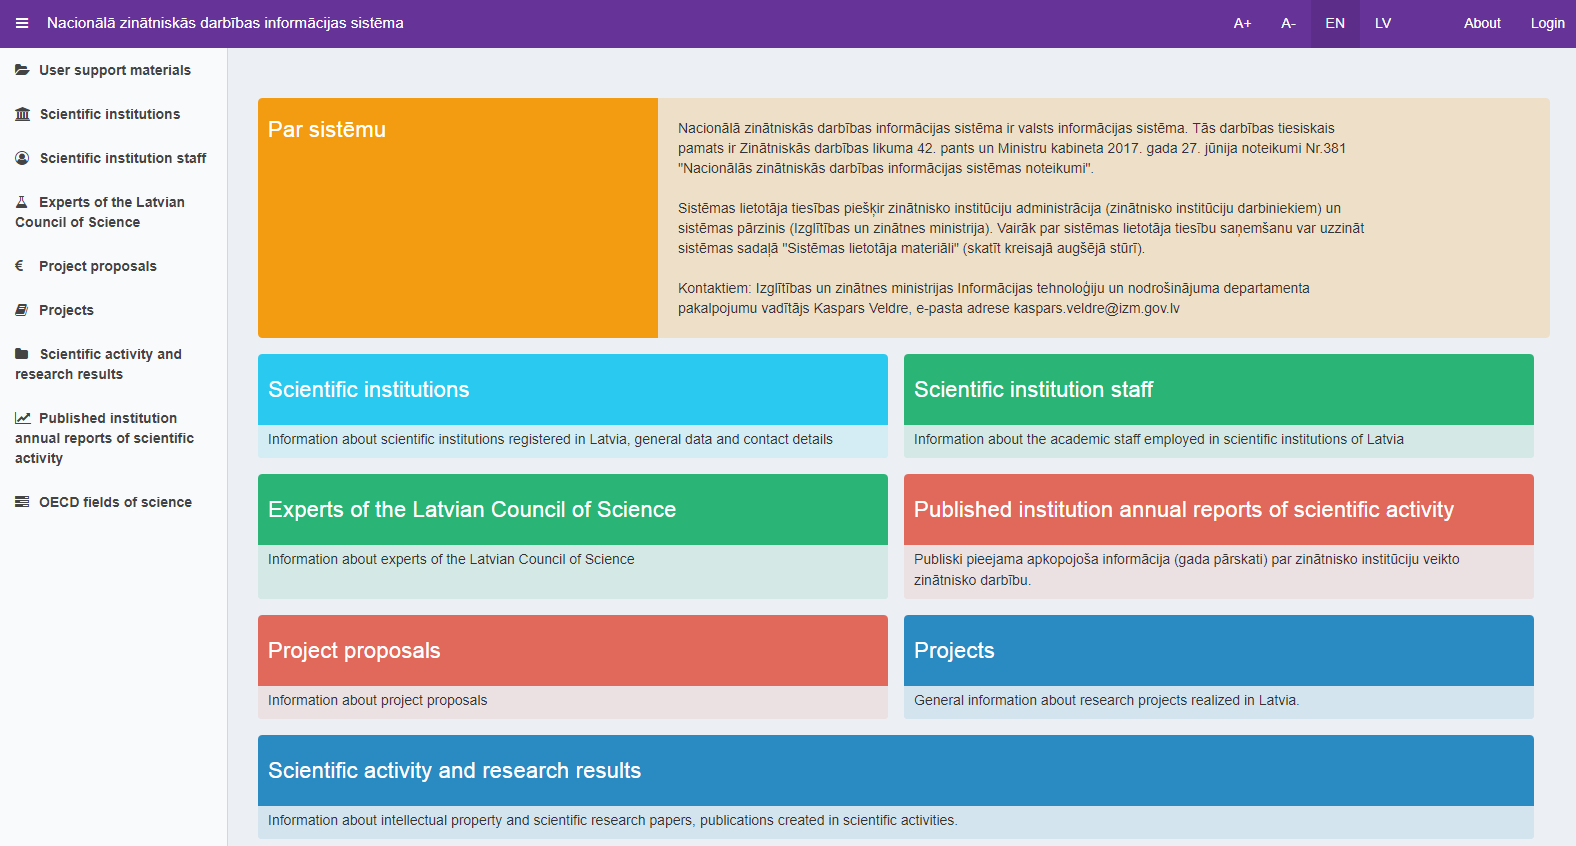Click the folder icon beside User support materials
Viewport: 1576px width, 846px height.
(x=22, y=70)
